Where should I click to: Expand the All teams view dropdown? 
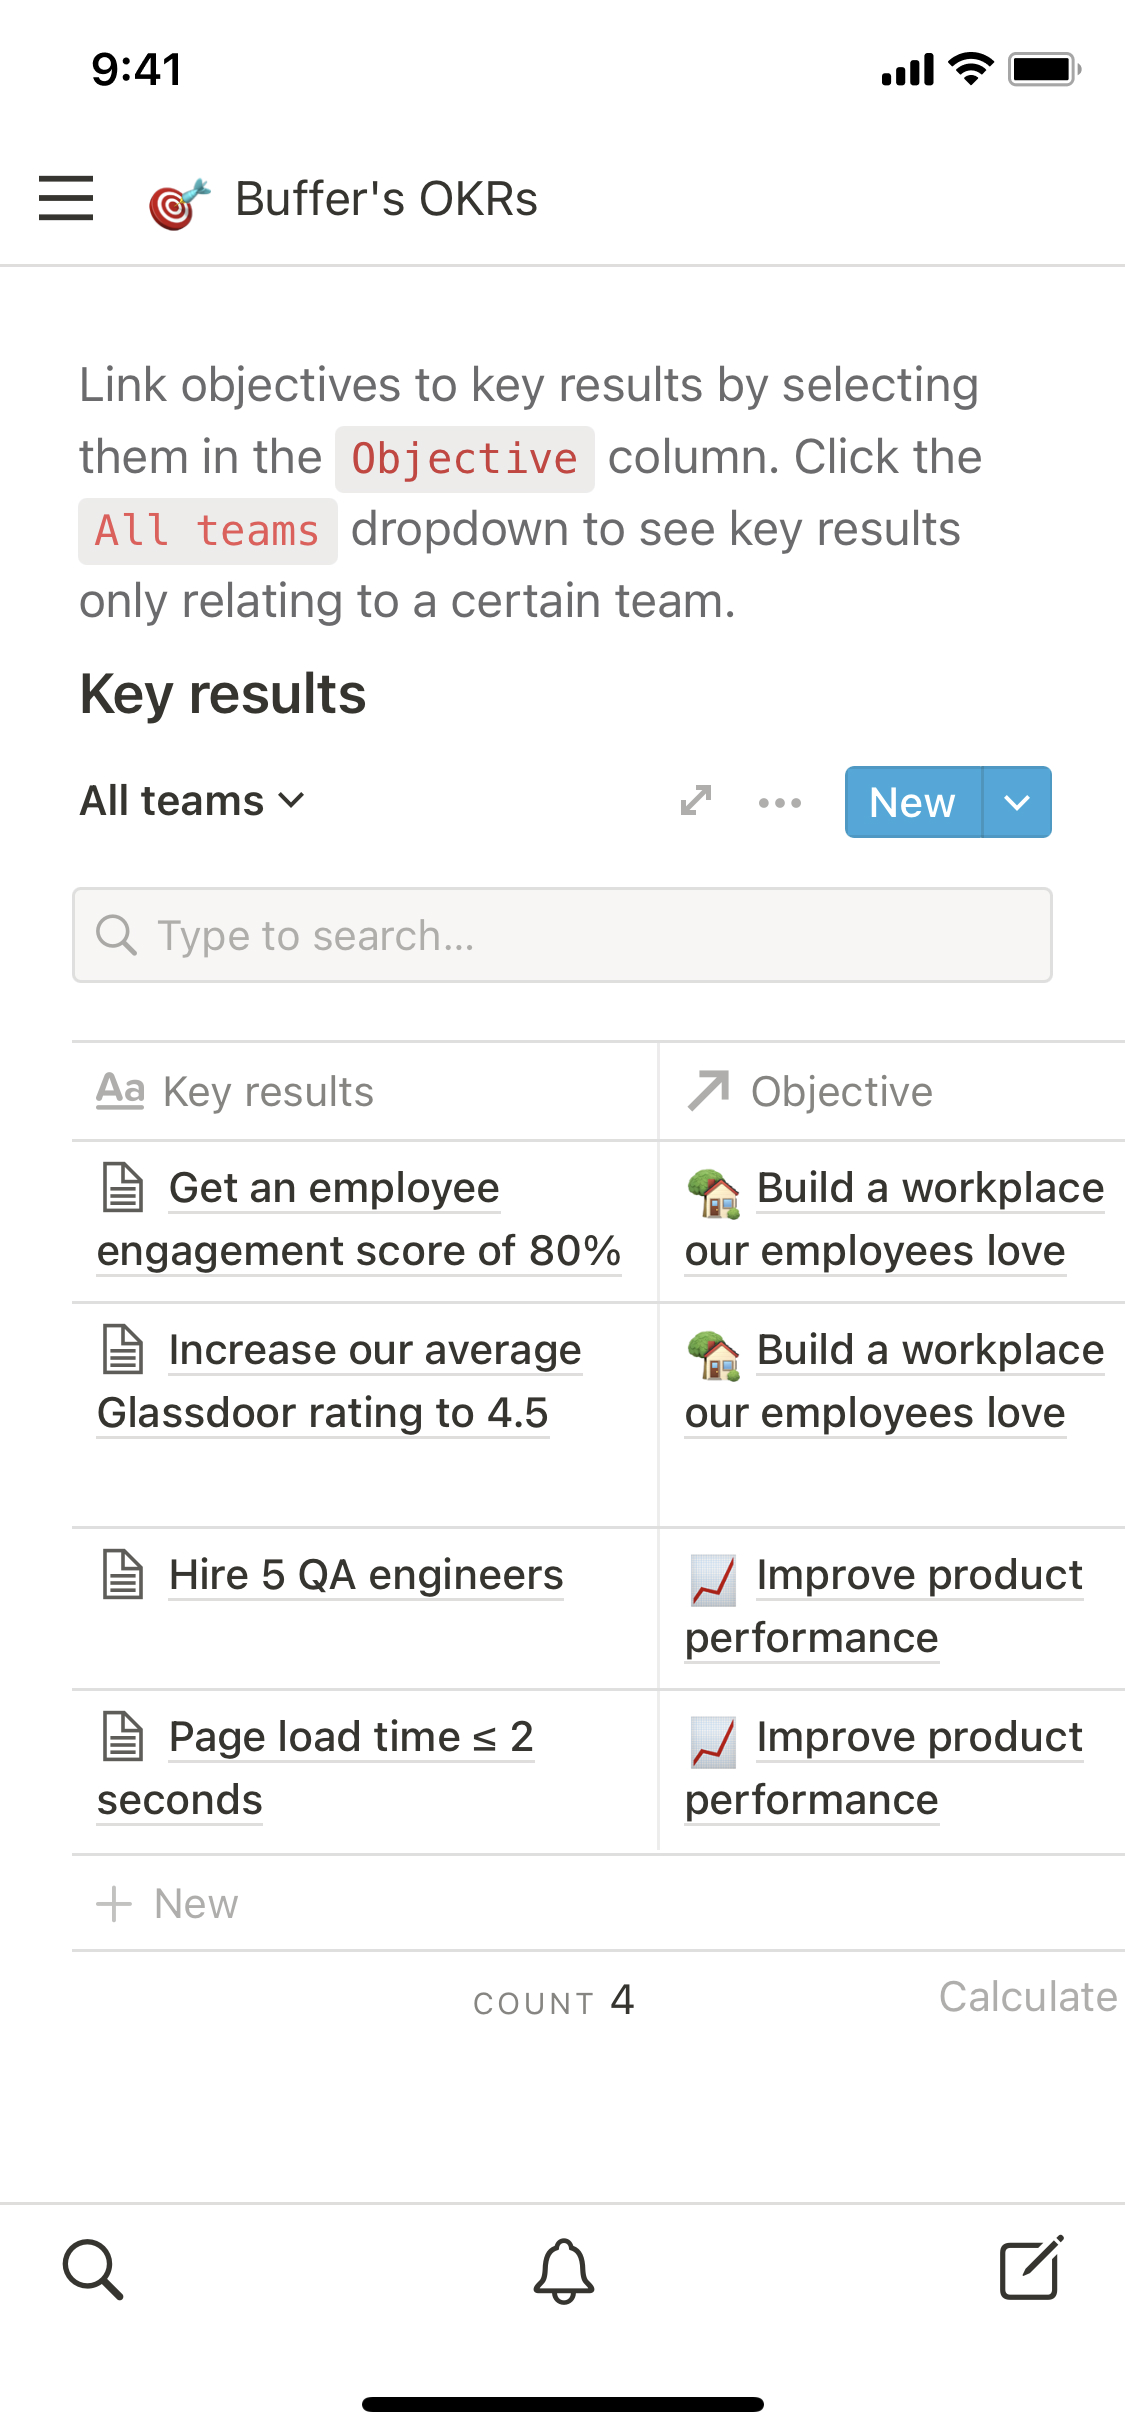click(192, 801)
